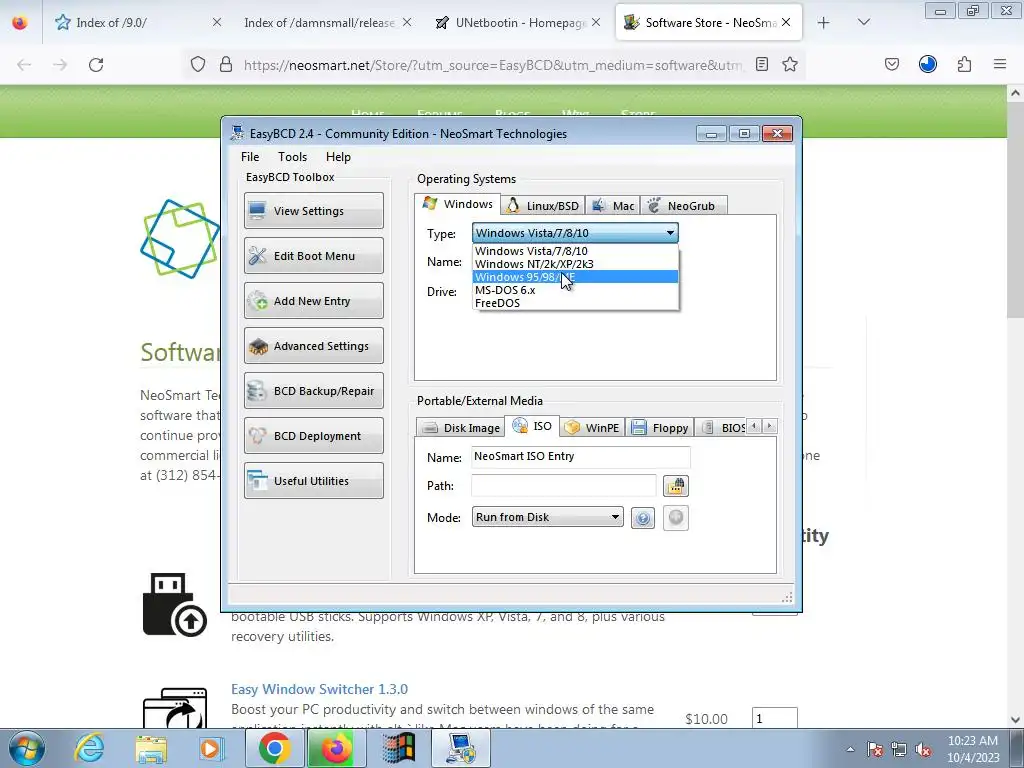Open a new Firefox tab with plus

coord(824,23)
